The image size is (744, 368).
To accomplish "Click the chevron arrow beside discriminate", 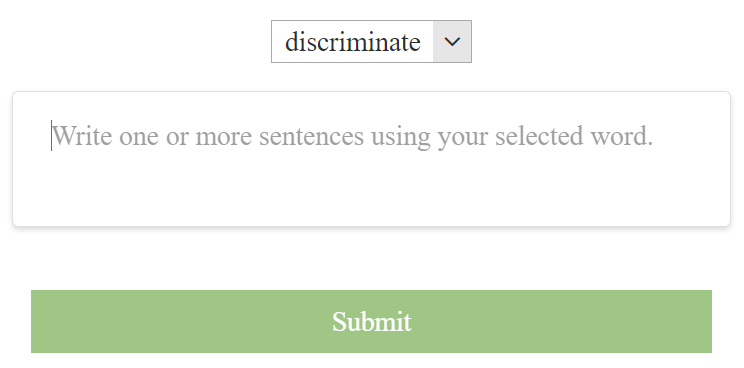I will [452, 42].
